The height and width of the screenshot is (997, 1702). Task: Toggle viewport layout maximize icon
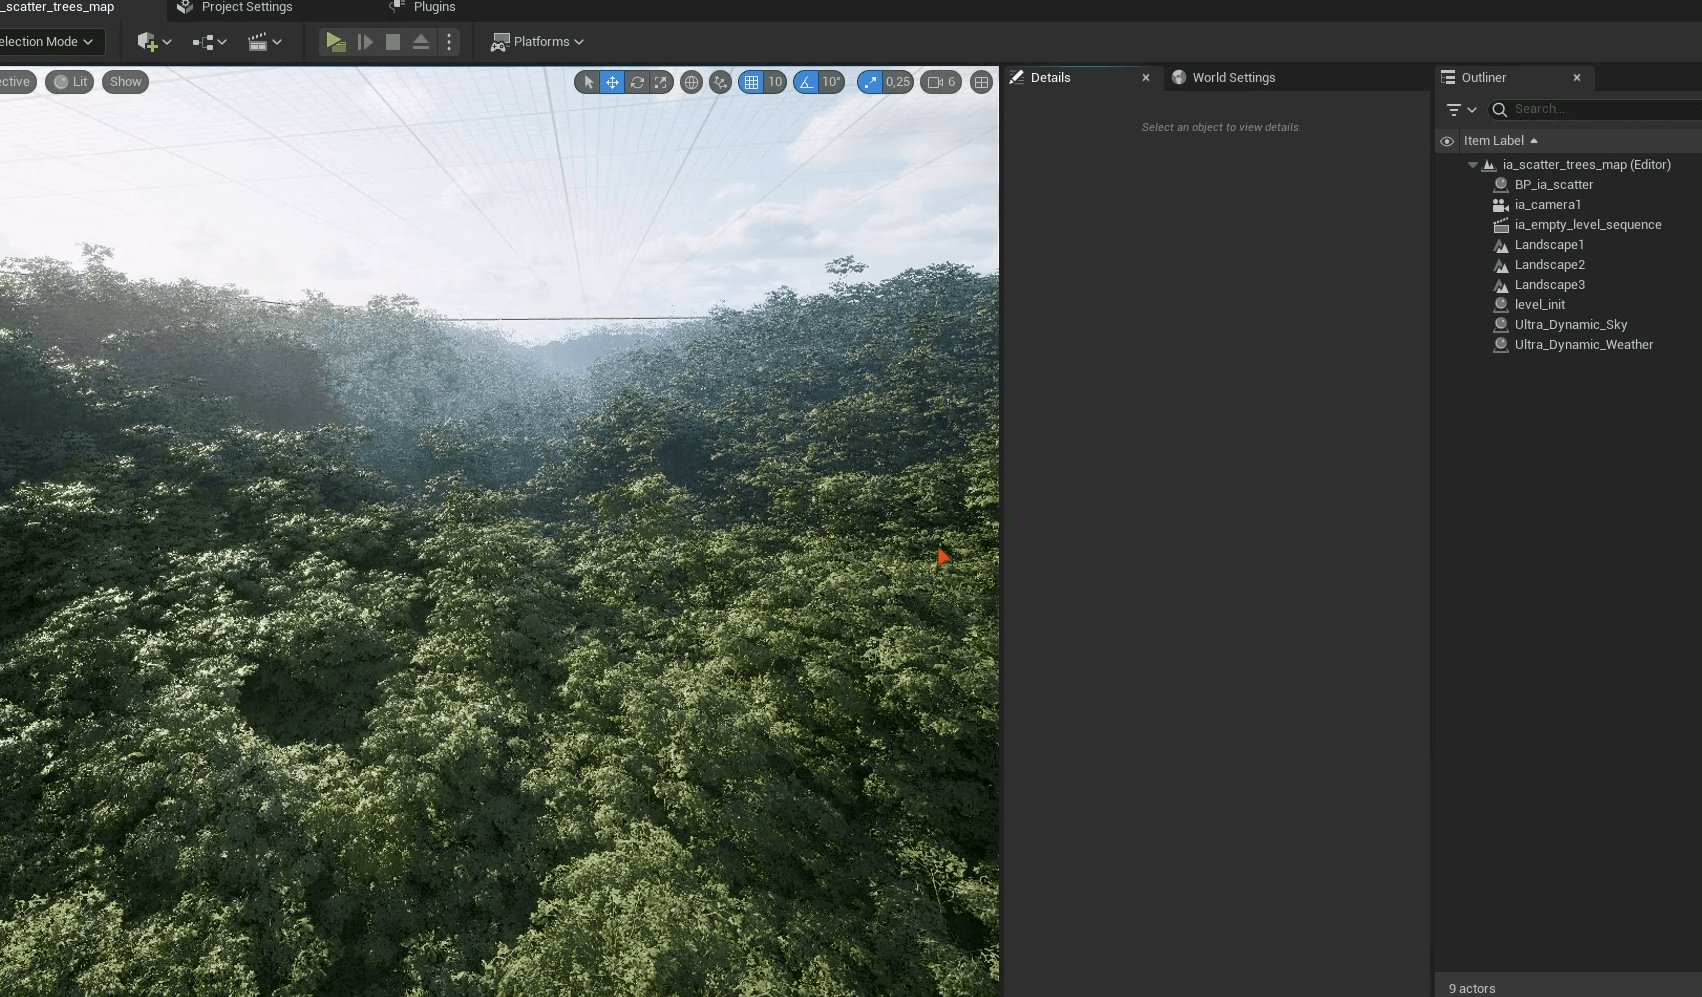coord(981,82)
